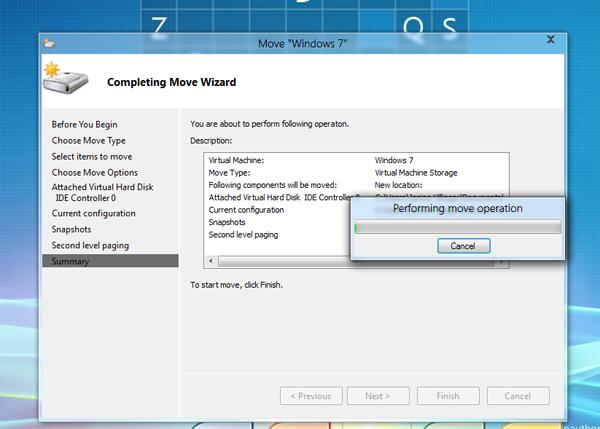Click the "New location:" label
Image resolution: width=600 pixels, height=429 pixels.
398,185
